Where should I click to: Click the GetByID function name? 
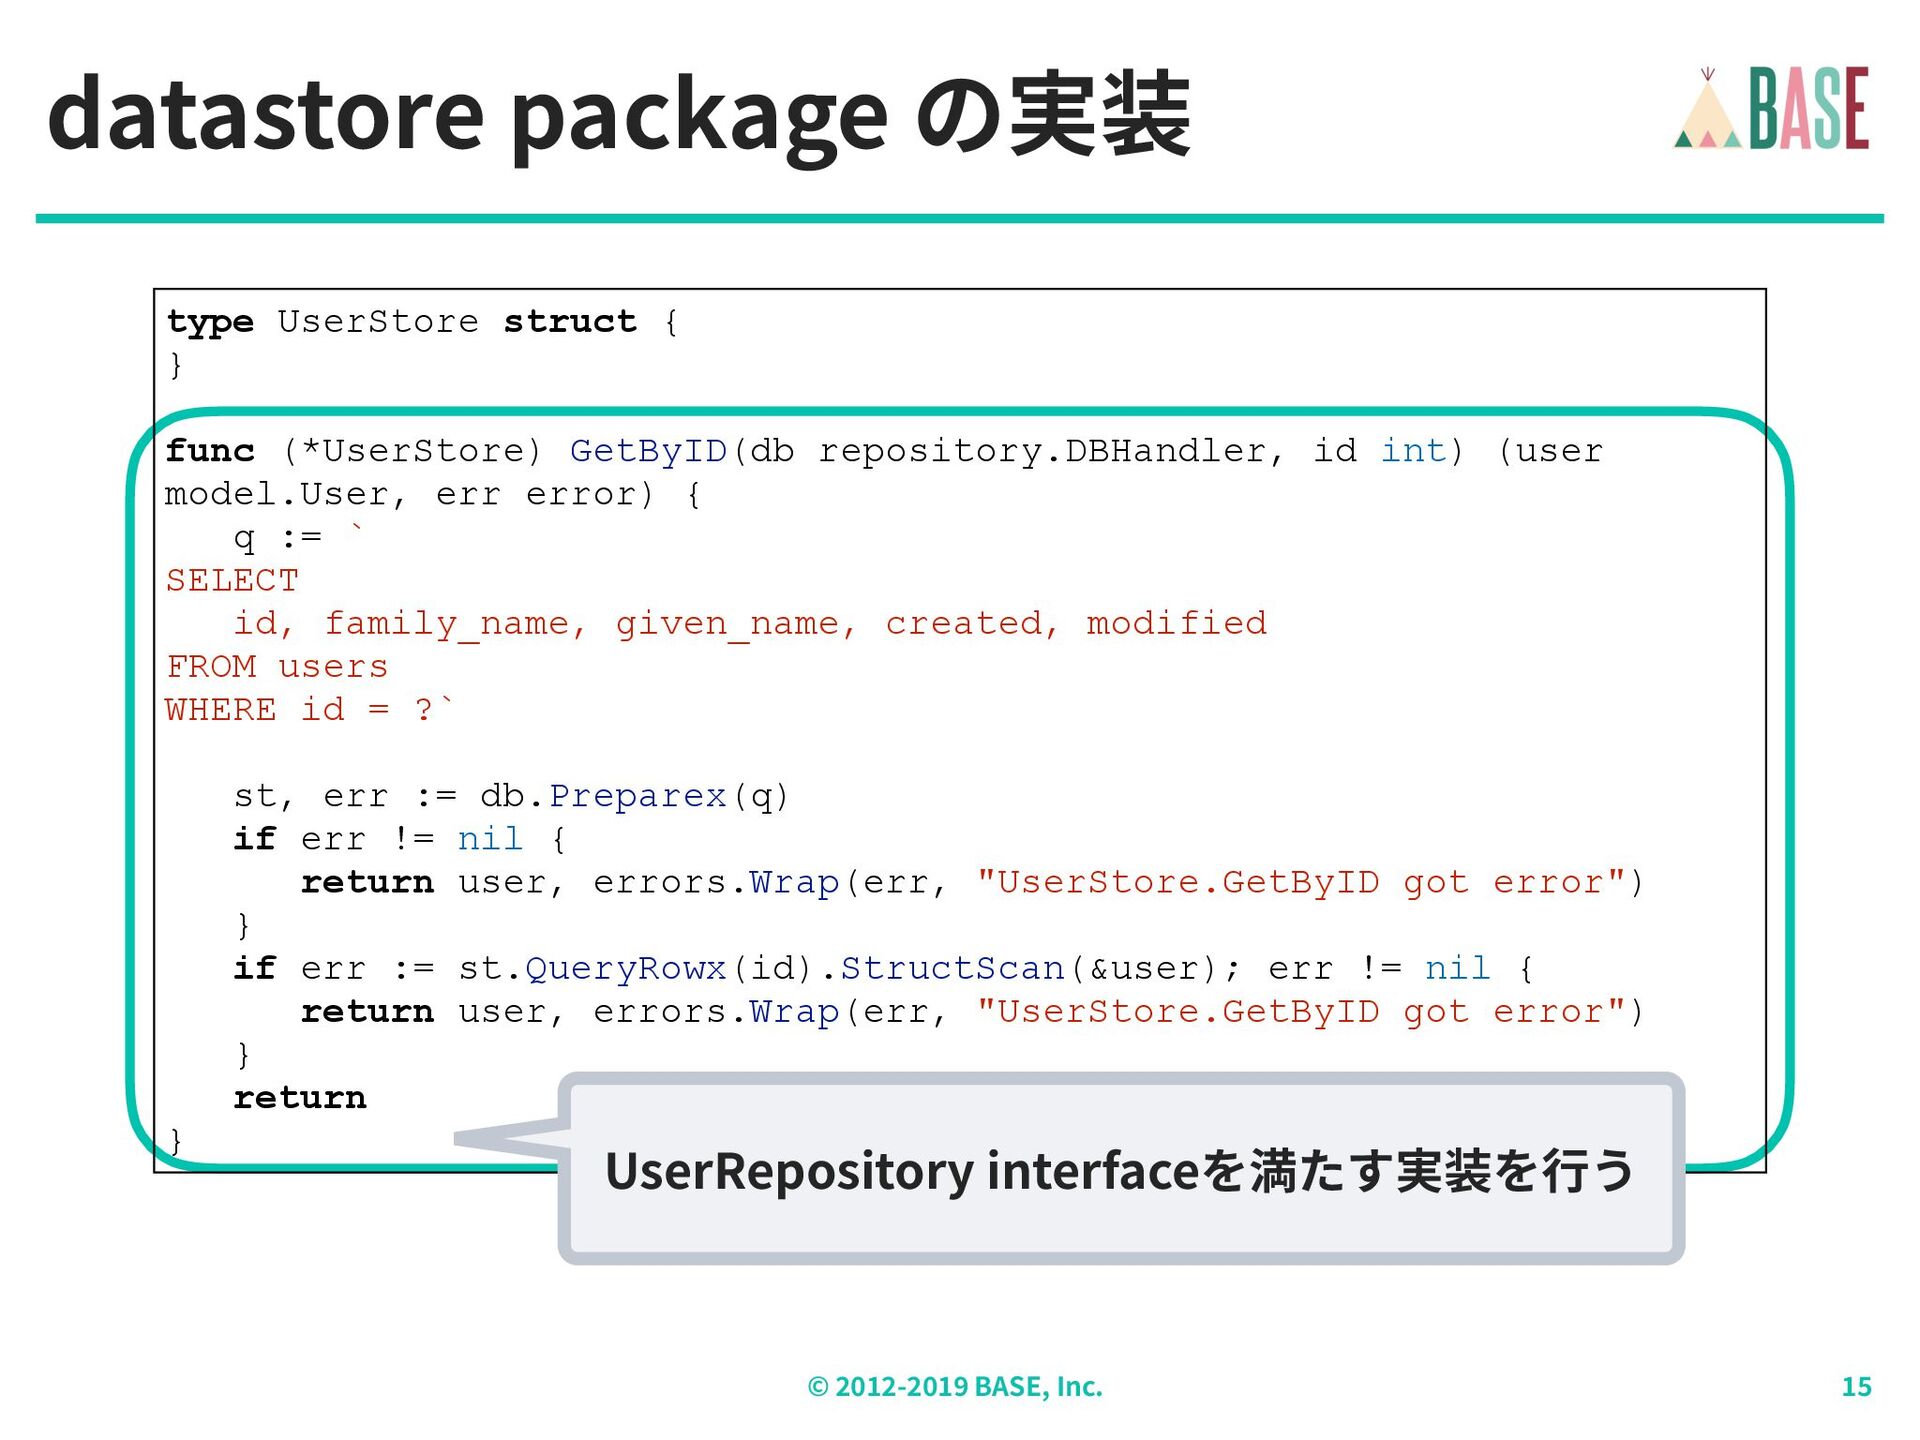pyautogui.click(x=648, y=451)
